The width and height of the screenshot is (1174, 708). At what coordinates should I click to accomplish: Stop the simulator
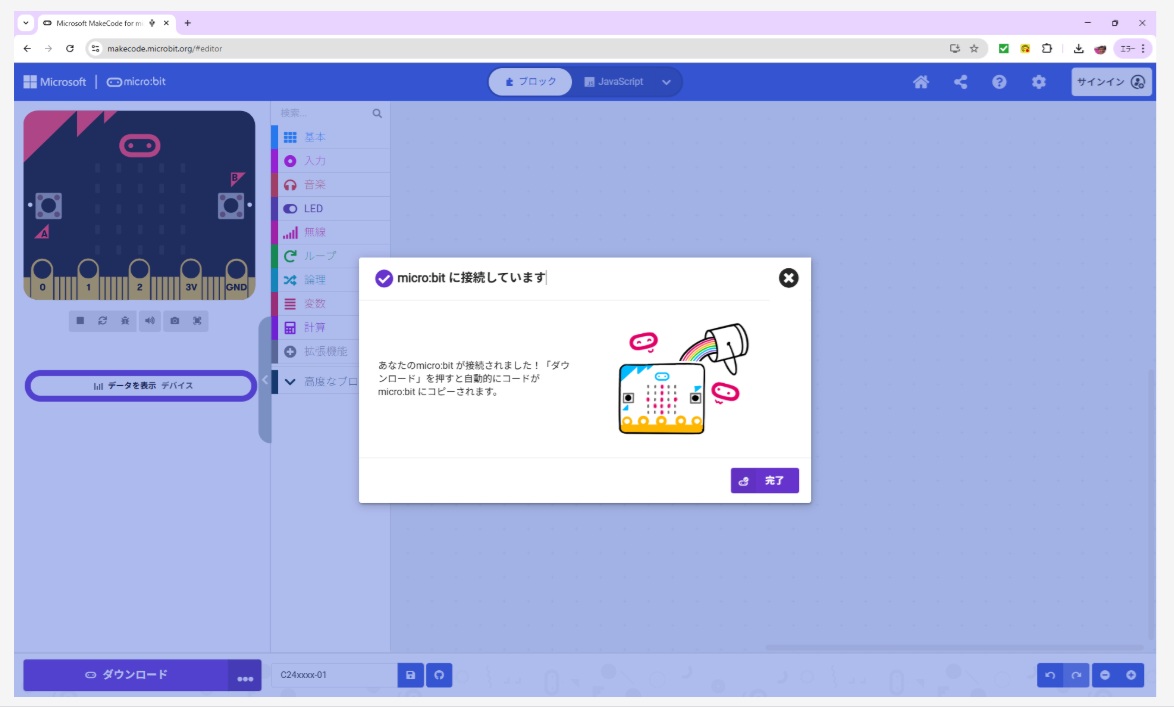(80, 321)
